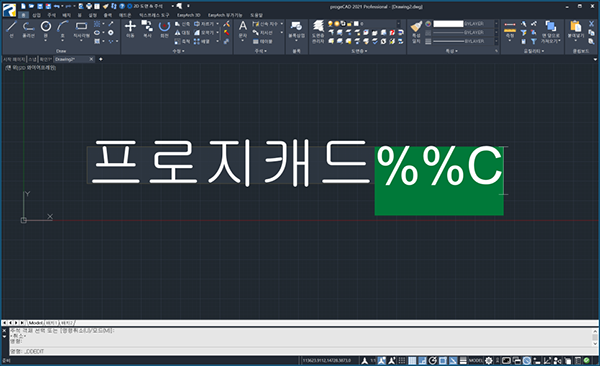This screenshot has height=366, width=600.
Task: Activate the Rotate tool
Action: coord(165,26)
